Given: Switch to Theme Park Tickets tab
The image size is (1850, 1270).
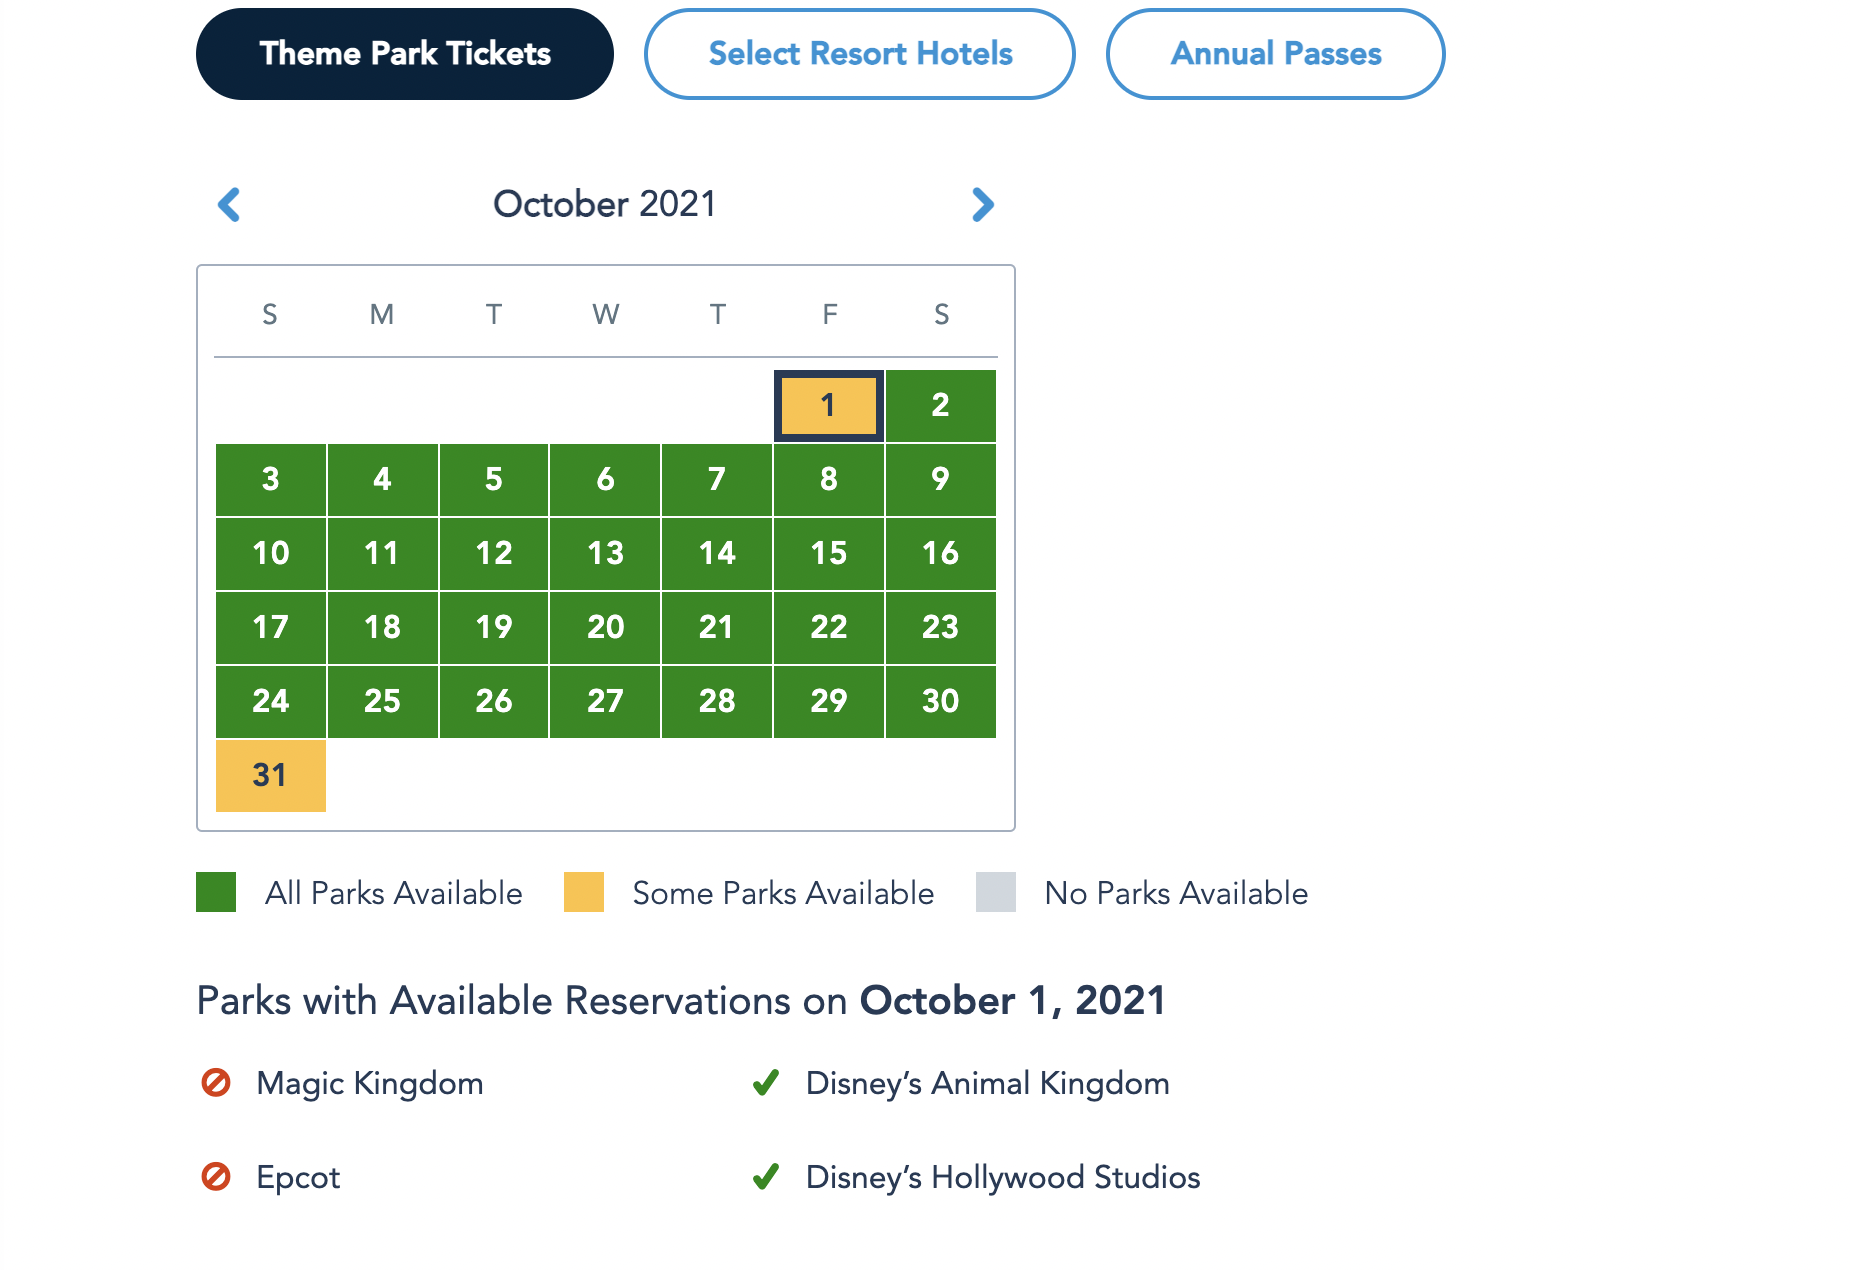Looking at the screenshot, I should point(405,54).
